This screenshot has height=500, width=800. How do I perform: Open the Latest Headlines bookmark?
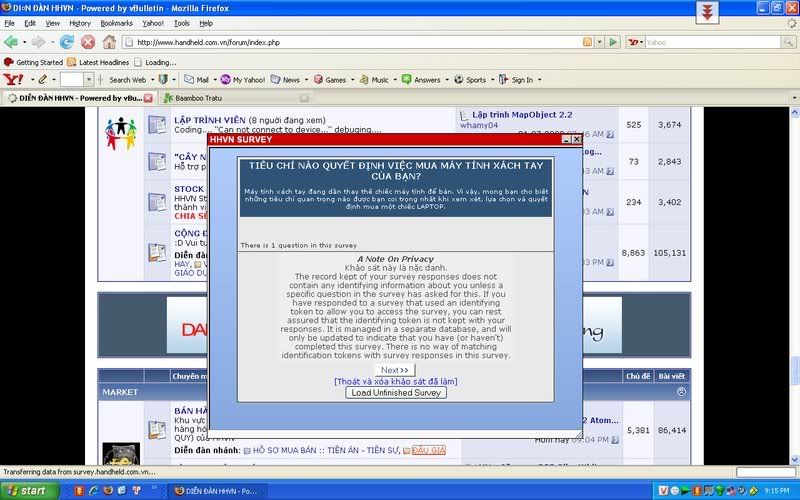point(98,62)
